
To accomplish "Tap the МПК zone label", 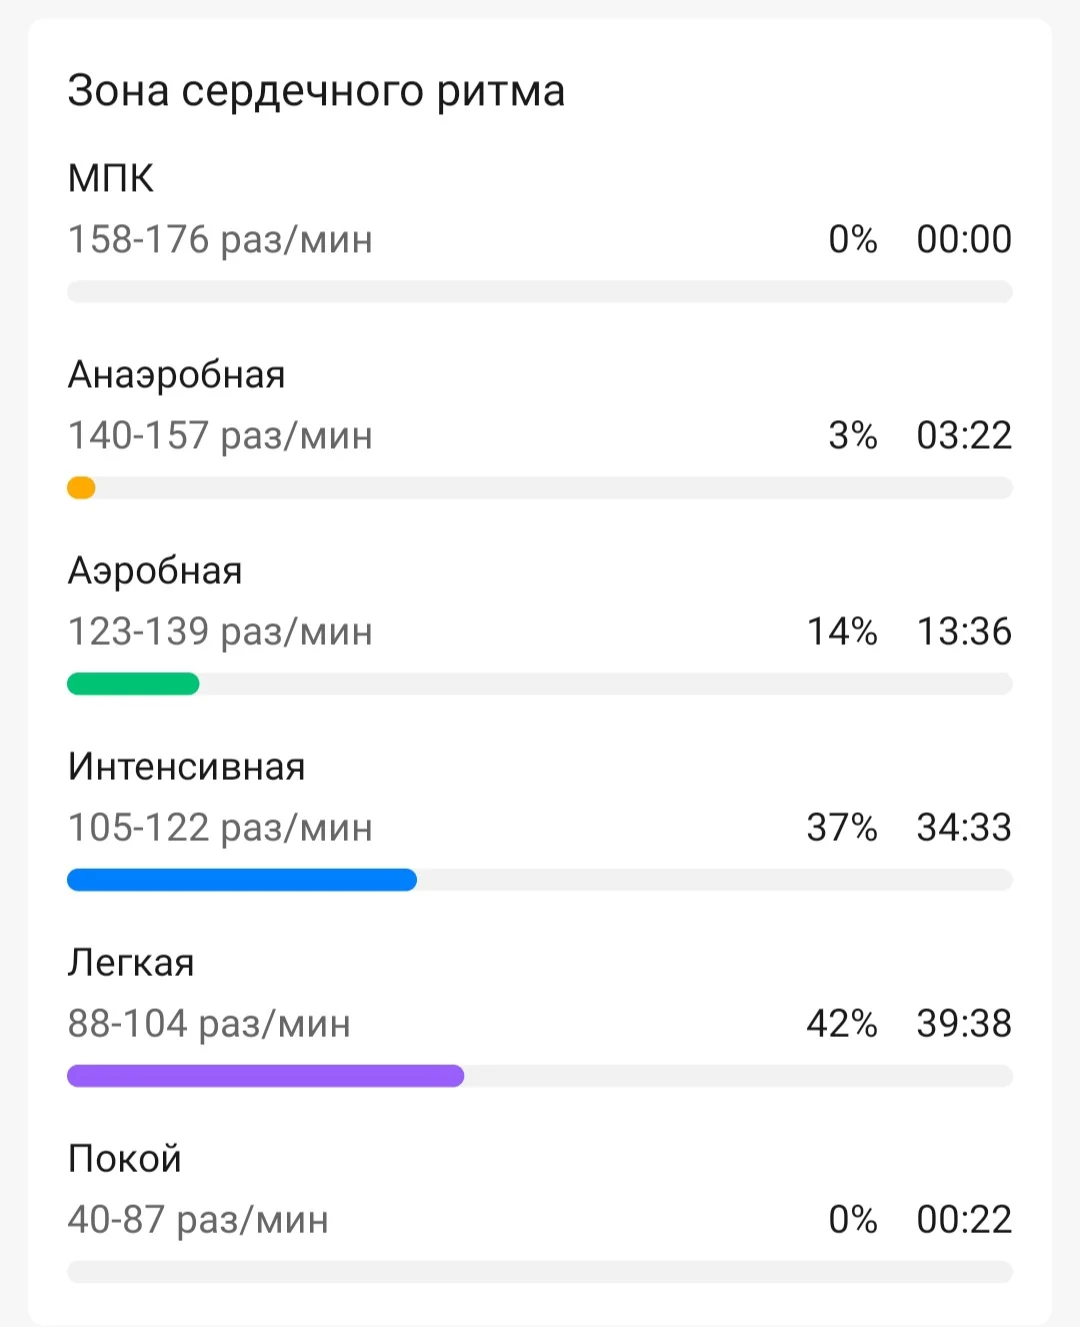I will (111, 179).
